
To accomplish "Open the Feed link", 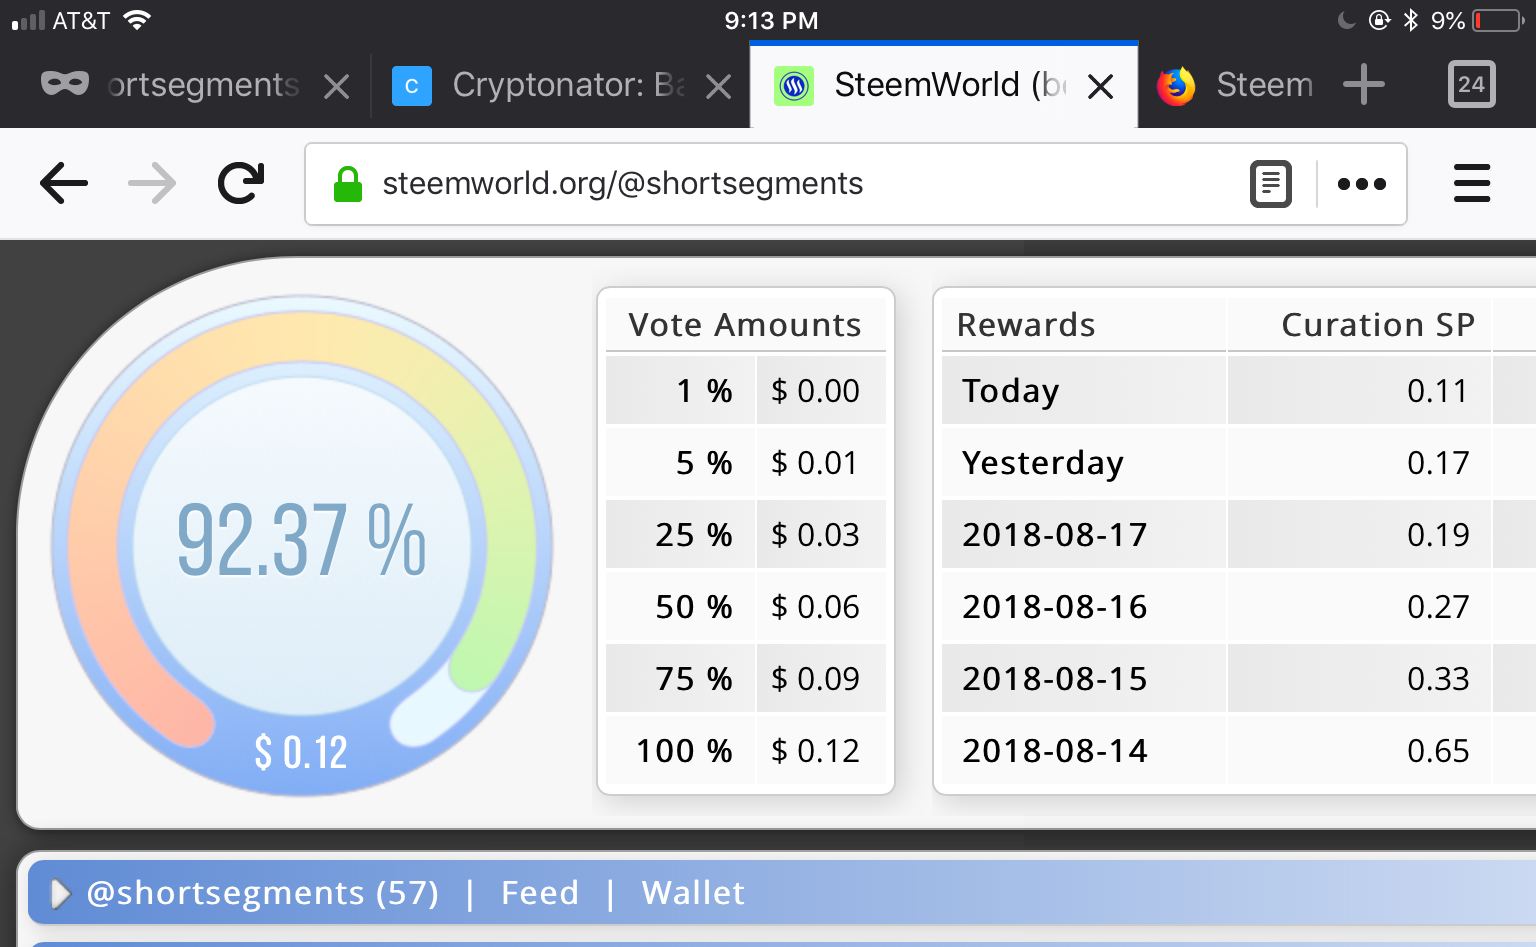I will pyautogui.click(x=540, y=893).
